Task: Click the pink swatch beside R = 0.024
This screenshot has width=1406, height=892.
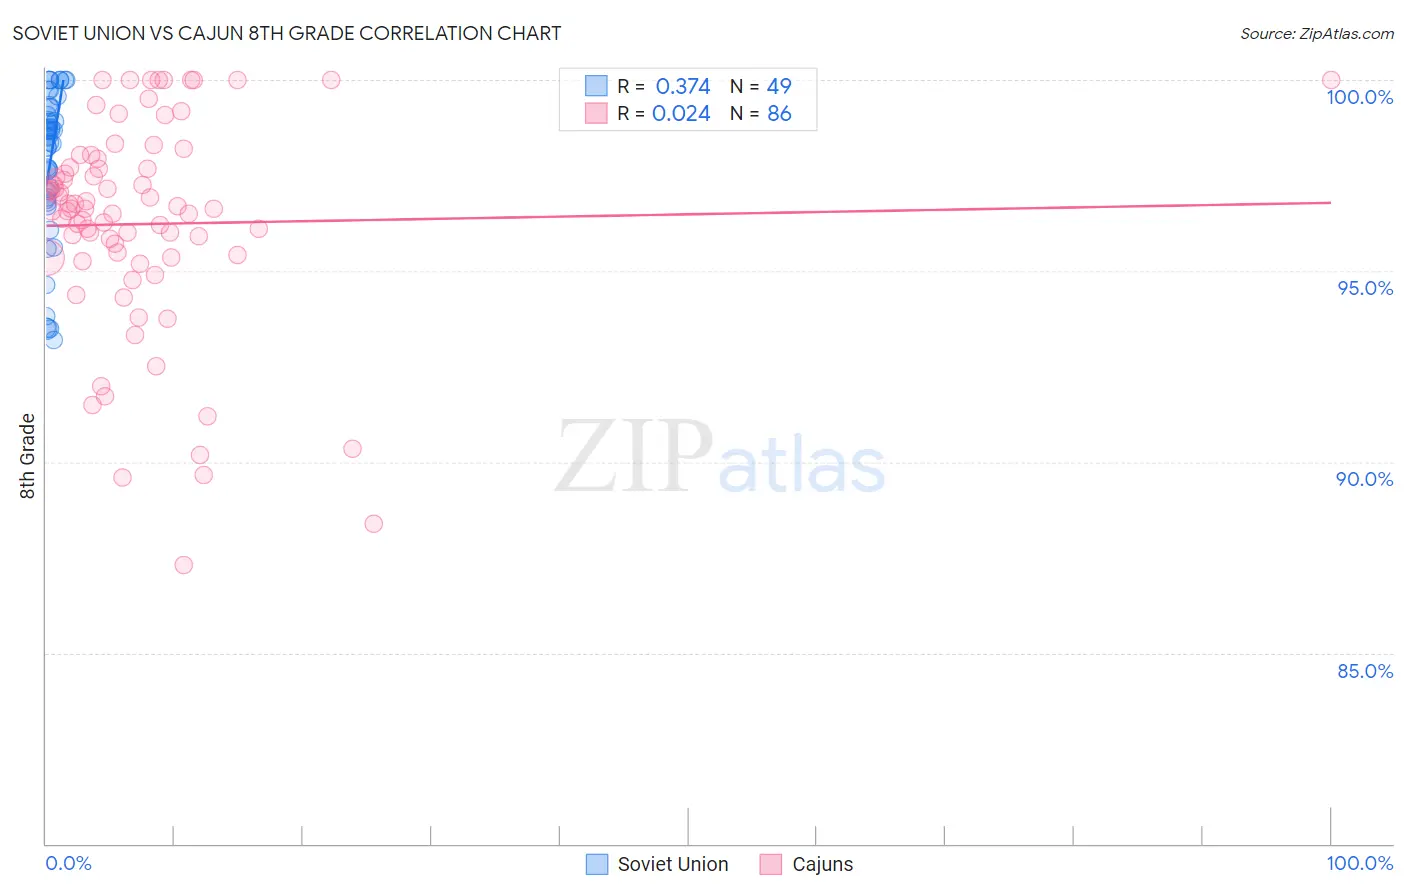Action: click(x=596, y=113)
